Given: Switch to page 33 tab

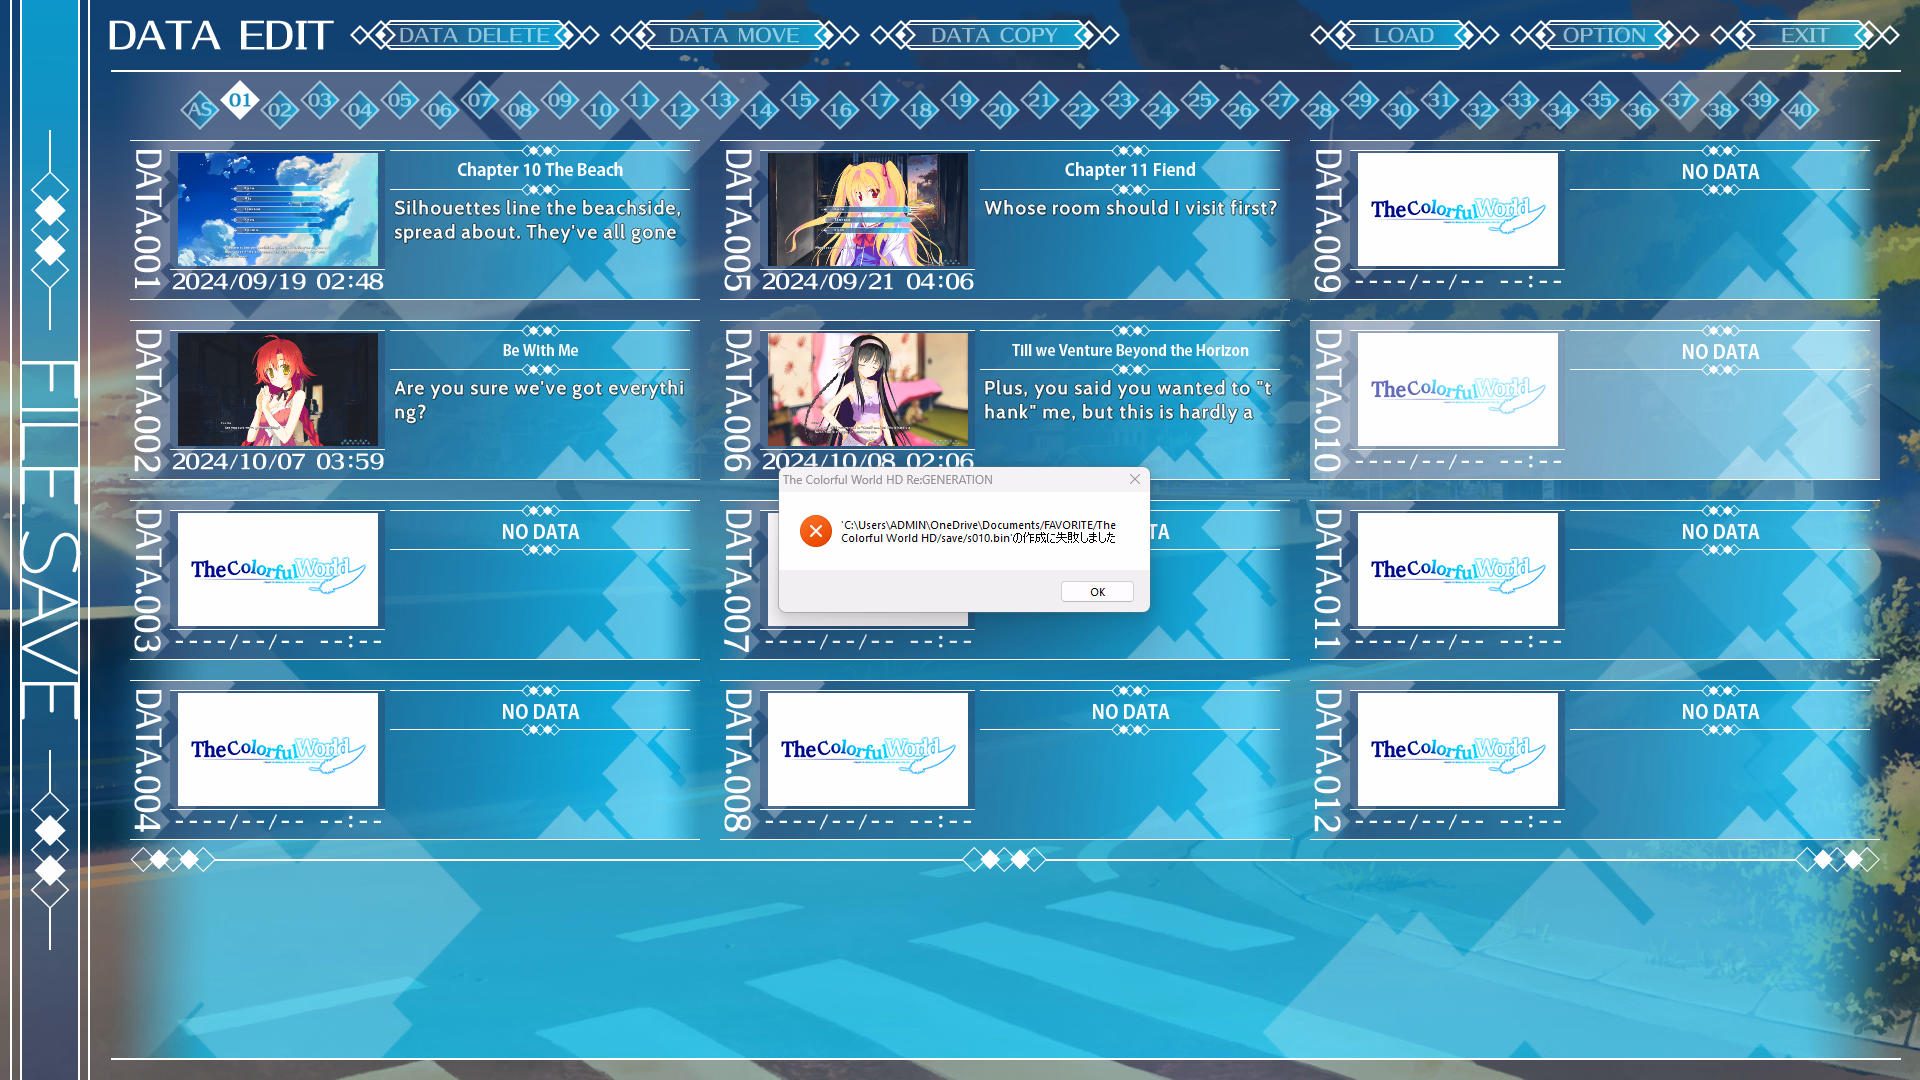Looking at the screenshot, I should tap(1520, 100).
